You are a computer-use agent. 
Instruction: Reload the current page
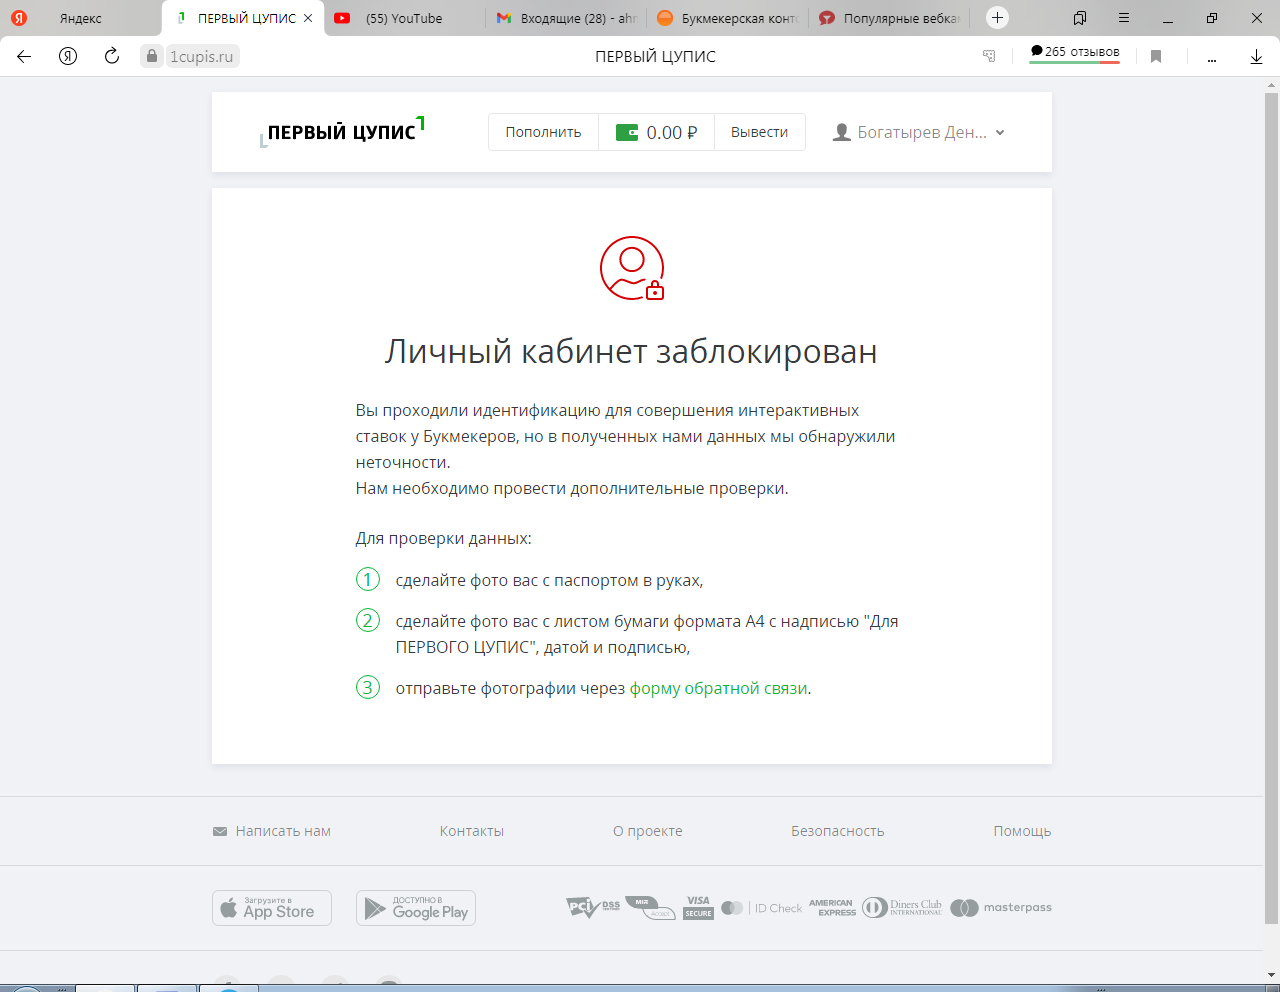point(112,56)
